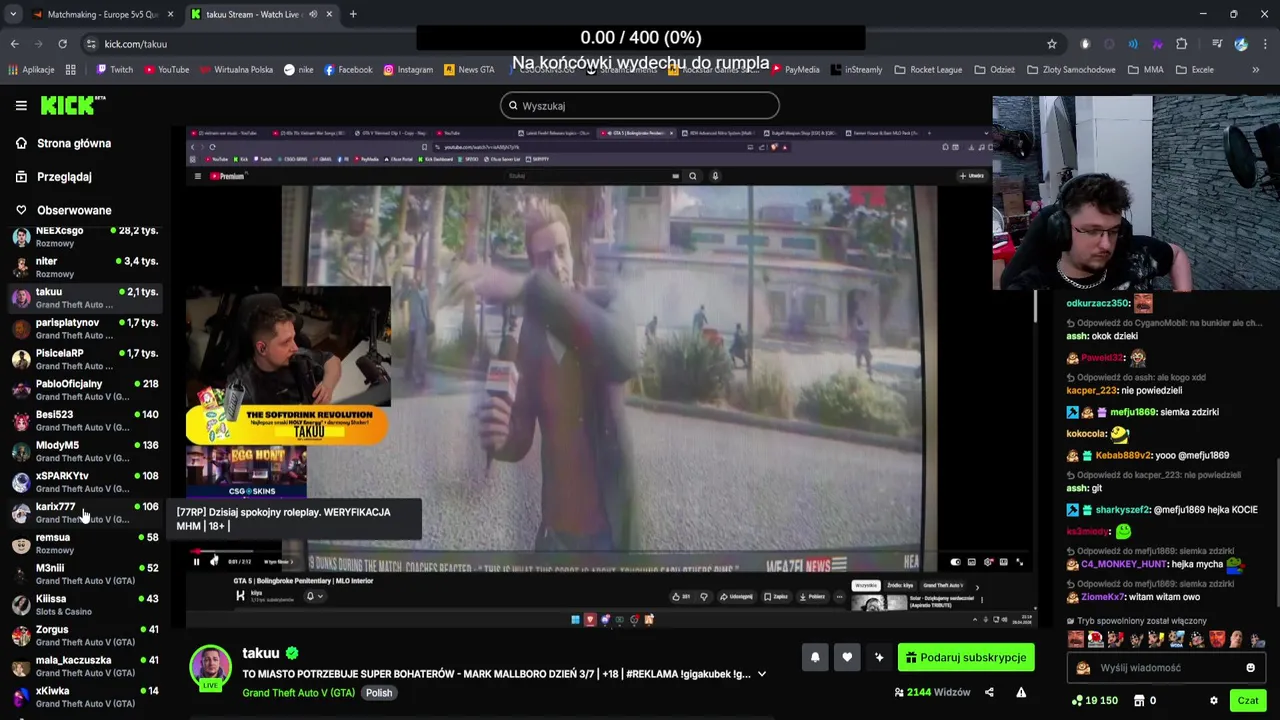Switch to Matchmaking Europe 5v5 tab
Screen dimensions: 1280x720
coord(103,14)
